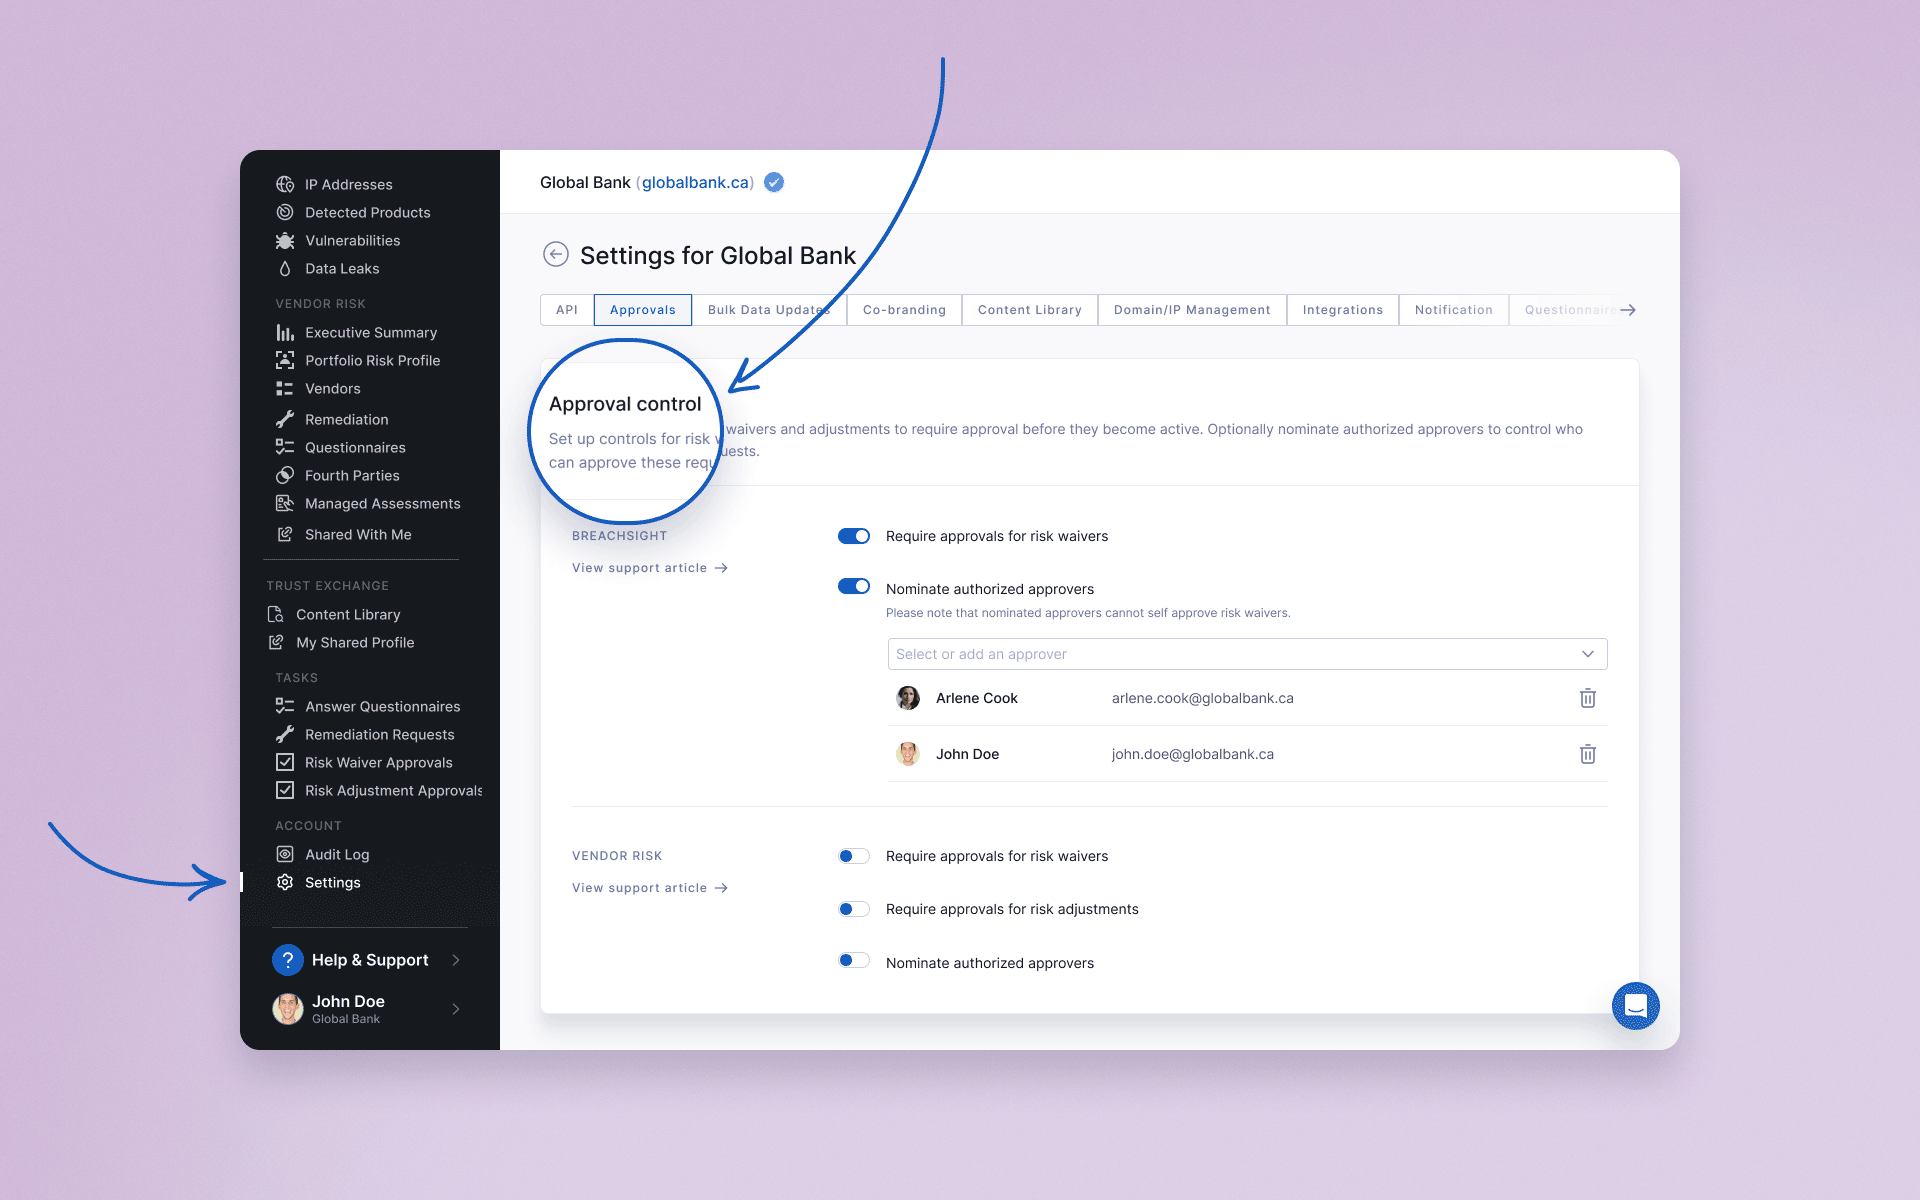Open the Vendors list icon

coord(285,388)
